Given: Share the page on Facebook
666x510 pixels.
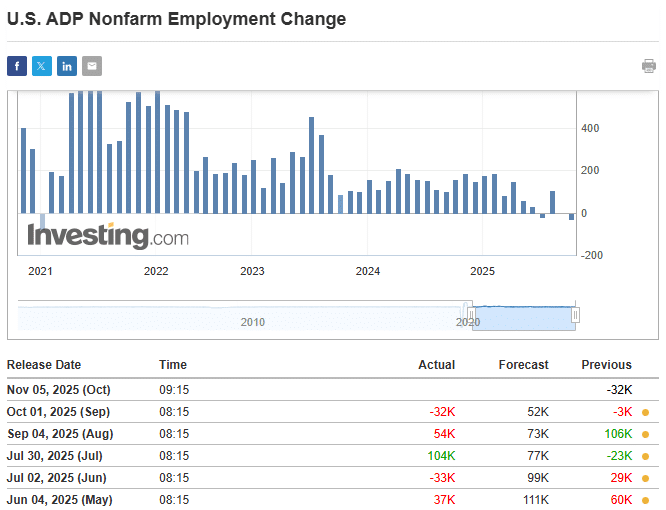Looking at the screenshot, I should click(x=17, y=66).
